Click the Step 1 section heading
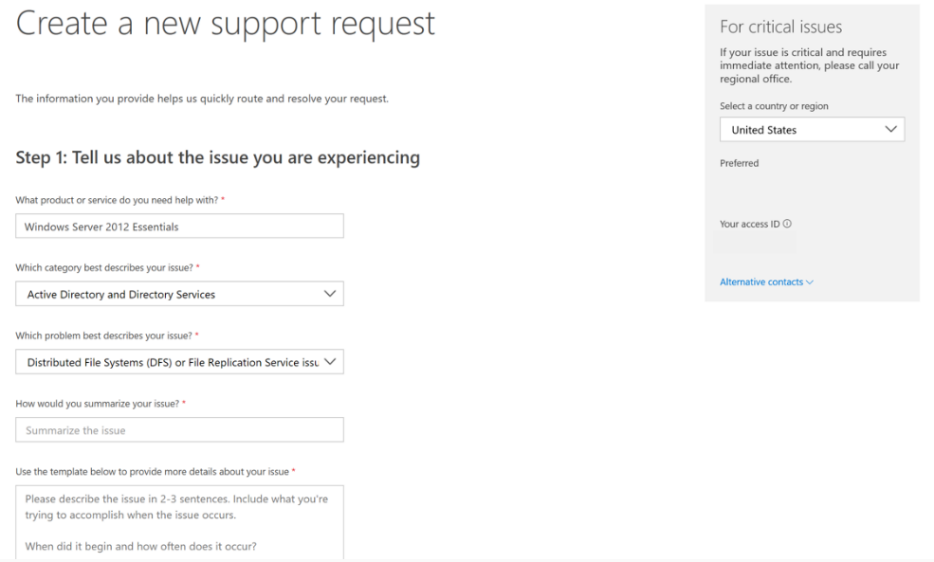The image size is (934, 562). coord(218,158)
